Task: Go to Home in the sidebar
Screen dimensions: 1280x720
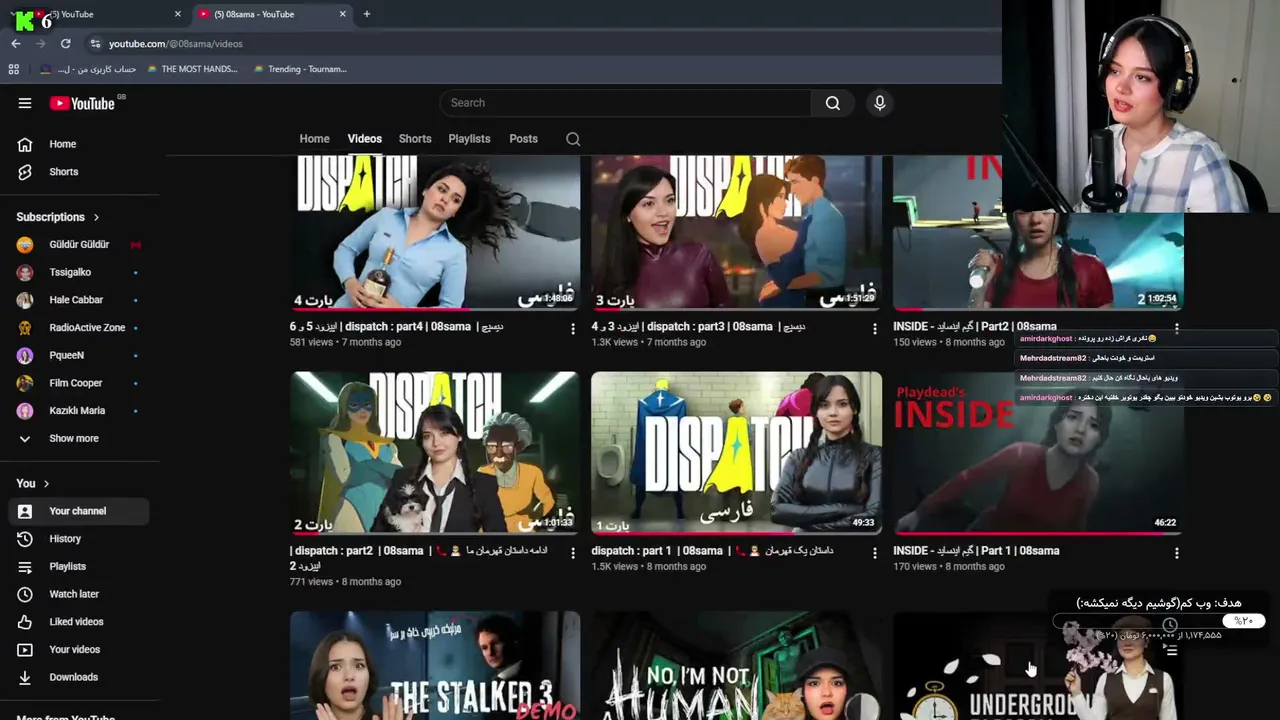Action: coord(79,144)
